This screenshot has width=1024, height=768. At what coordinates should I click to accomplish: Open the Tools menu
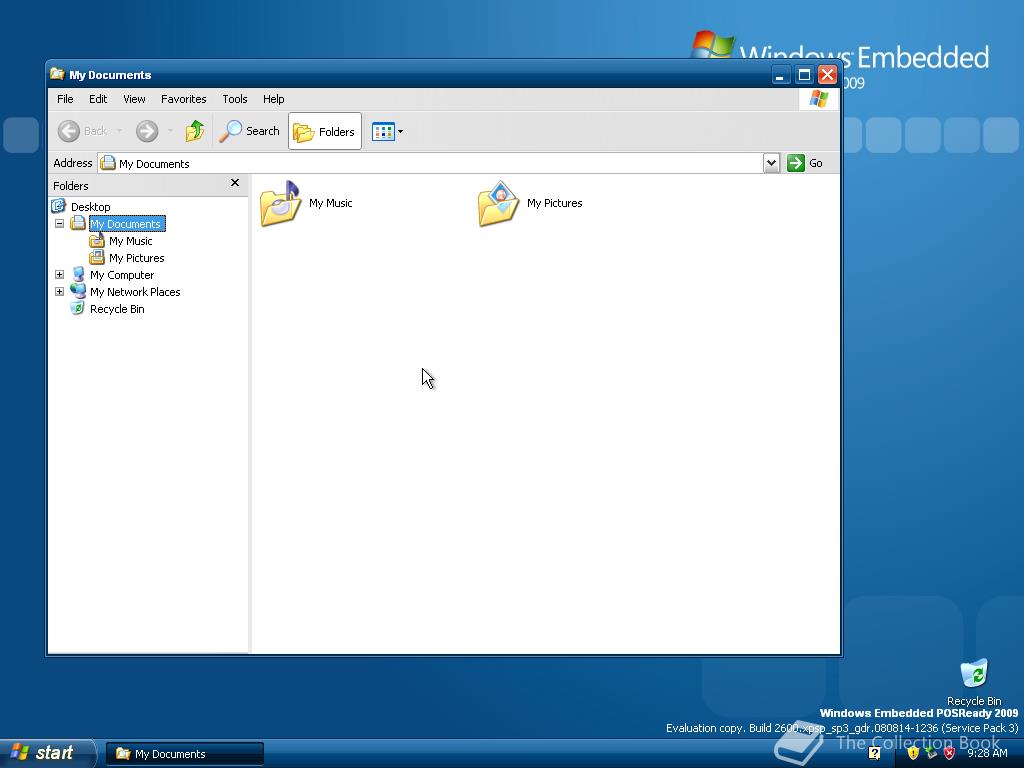click(x=234, y=99)
